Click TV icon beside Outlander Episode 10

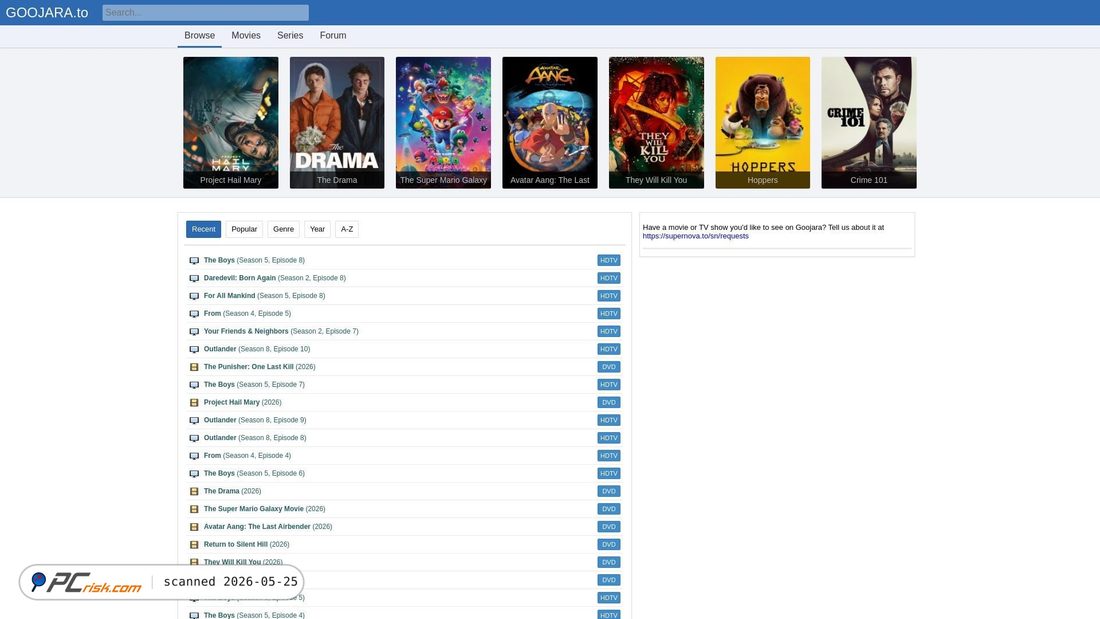click(194, 350)
